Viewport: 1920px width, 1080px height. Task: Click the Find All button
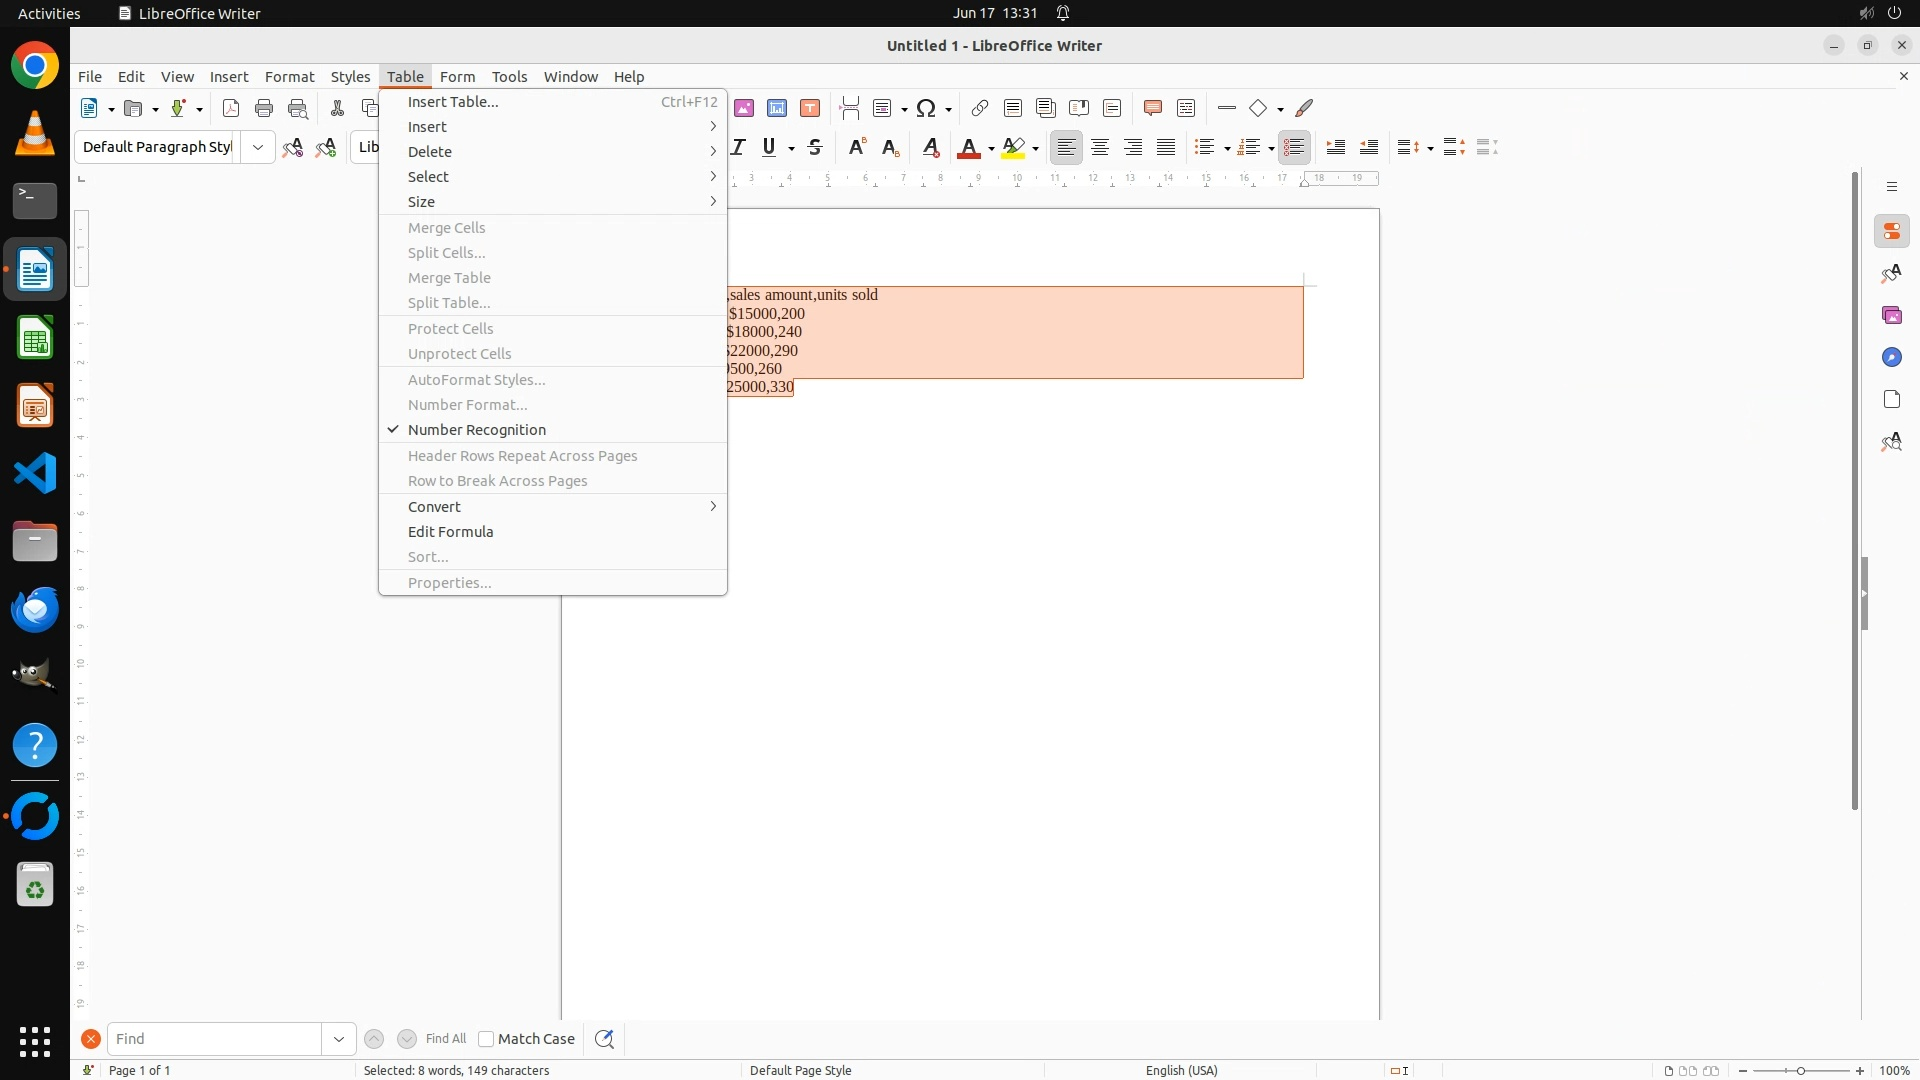[446, 1039]
